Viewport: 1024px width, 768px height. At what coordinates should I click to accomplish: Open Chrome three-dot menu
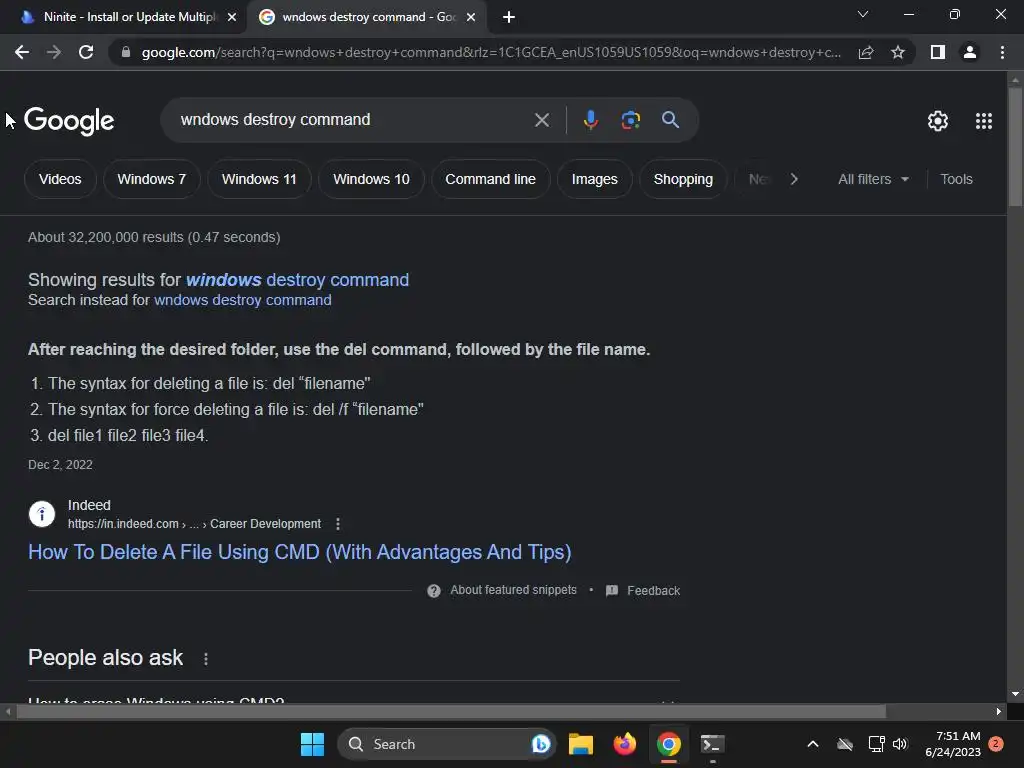[x=1002, y=52]
